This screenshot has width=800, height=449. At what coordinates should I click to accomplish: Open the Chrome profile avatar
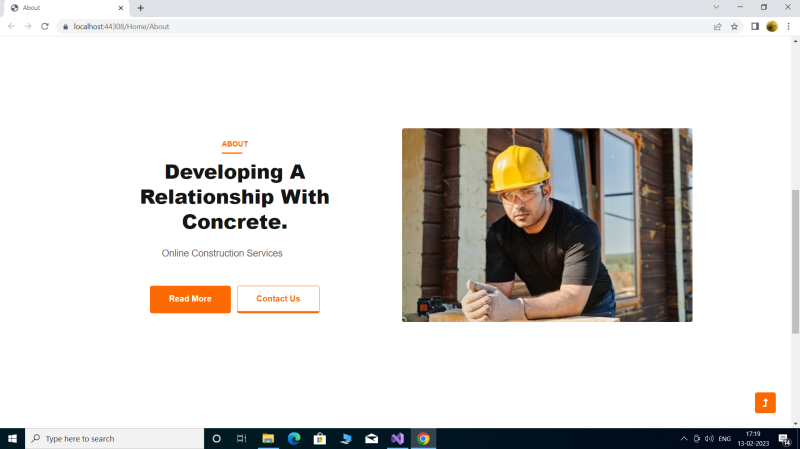point(772,26)
